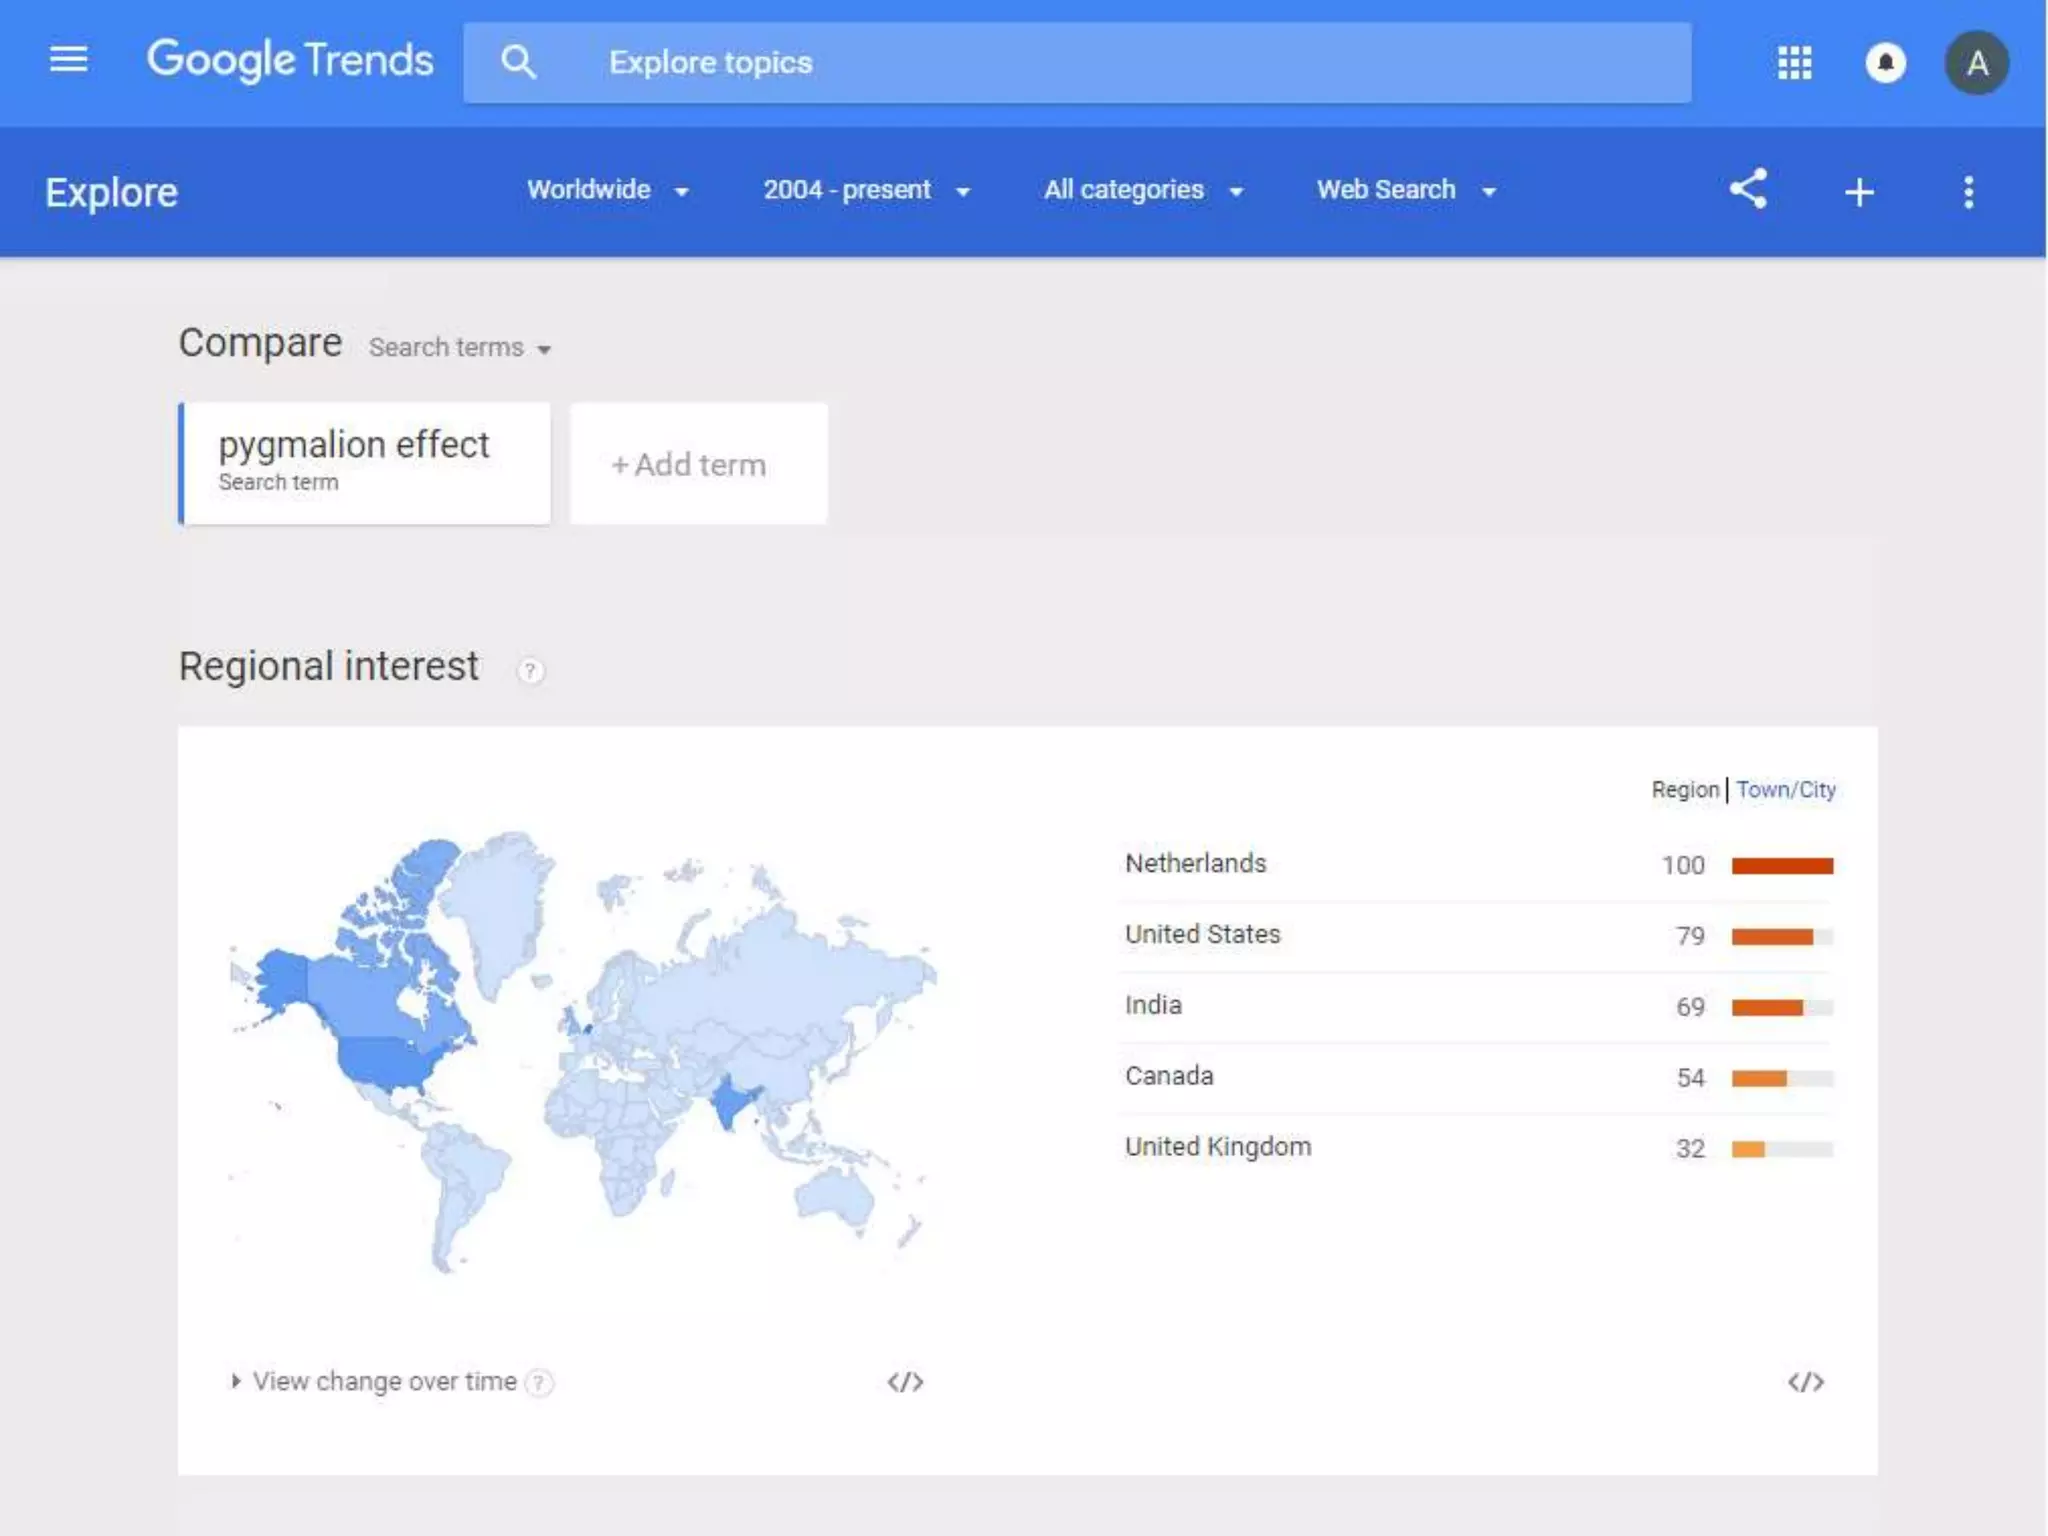Open the Web Search type dropdown

click(x=1405, y=190)
